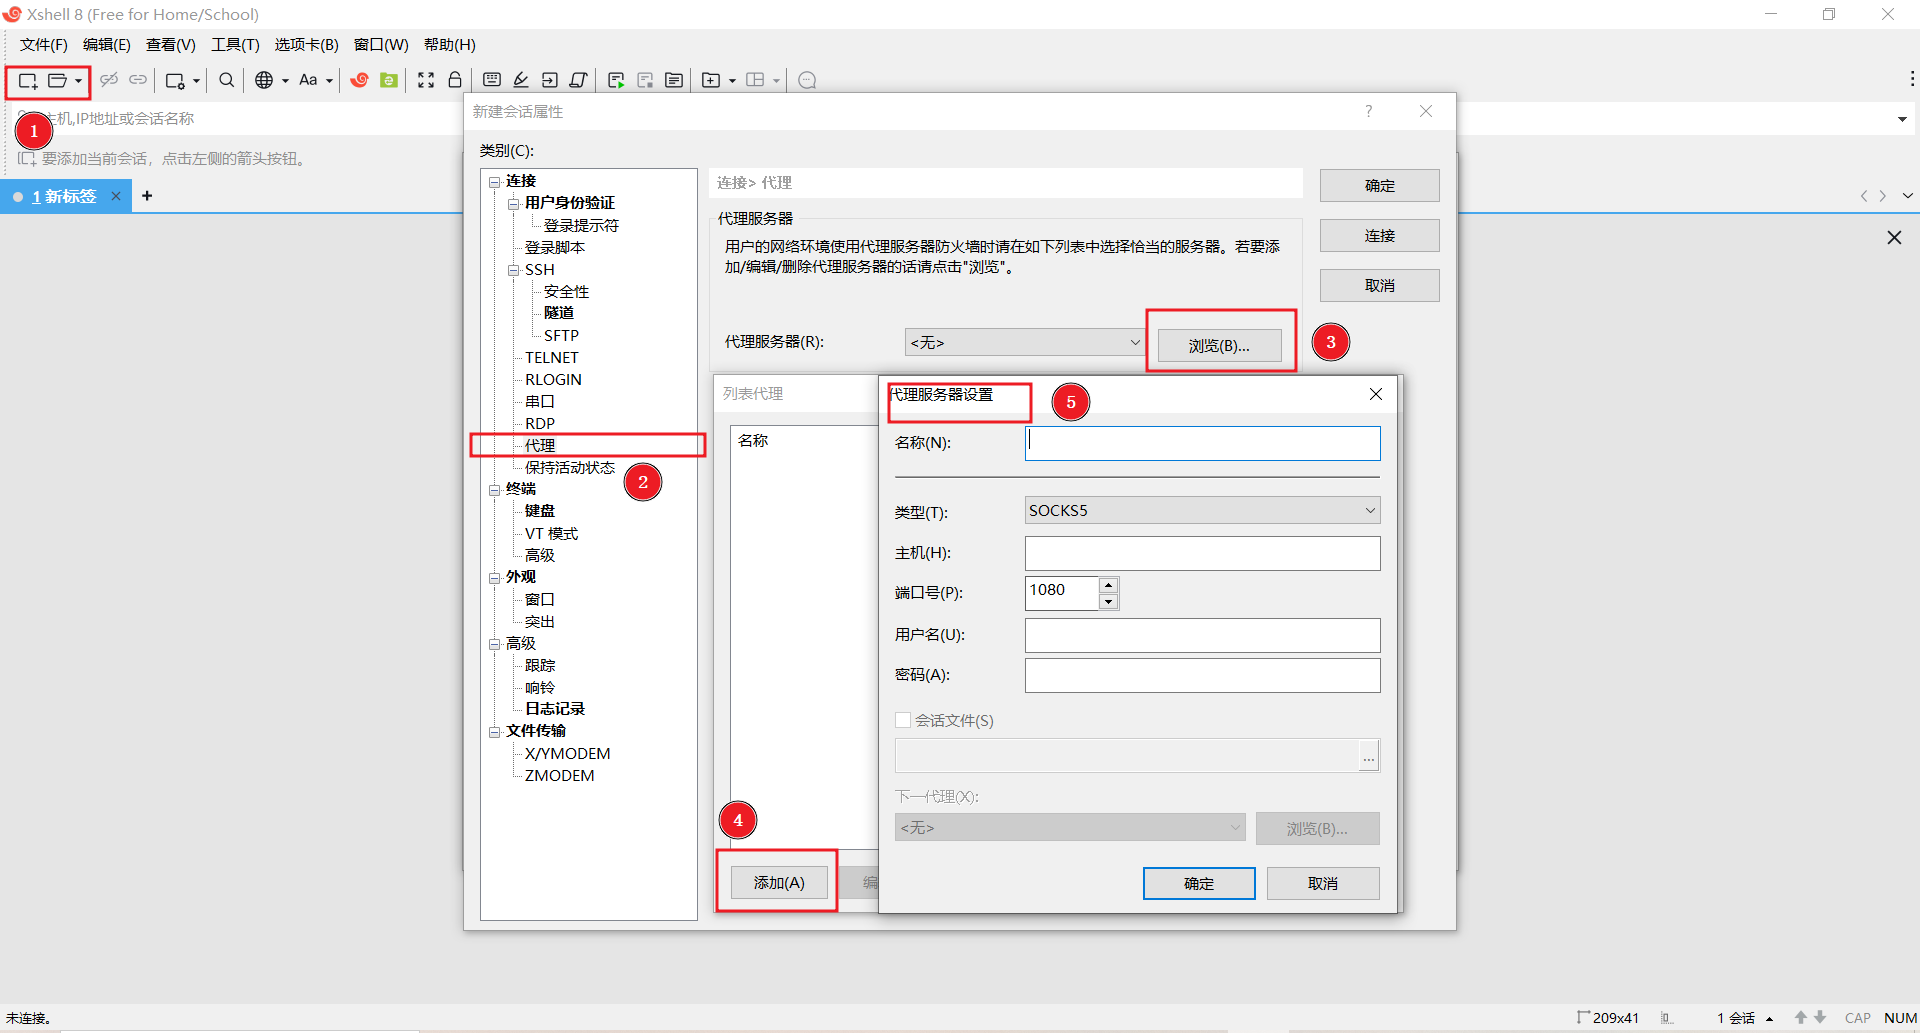Increase port number with up spinner
Image resolution: width=1920 pixels, height=1033 pixels.
pos(1108,585)
